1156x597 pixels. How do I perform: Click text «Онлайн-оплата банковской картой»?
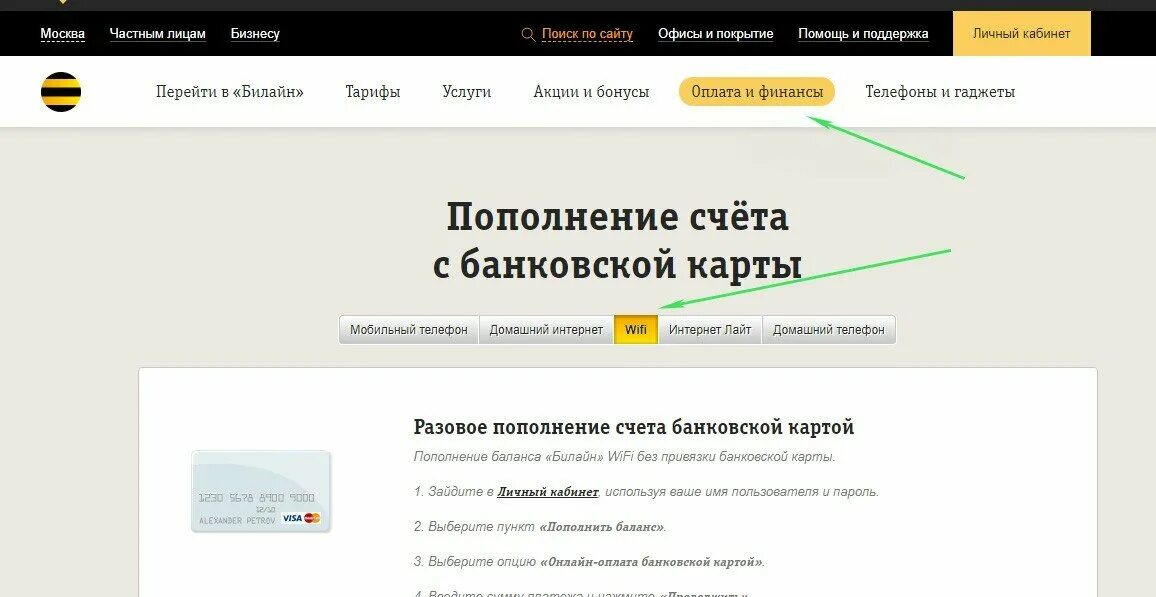tap(651, 562)
